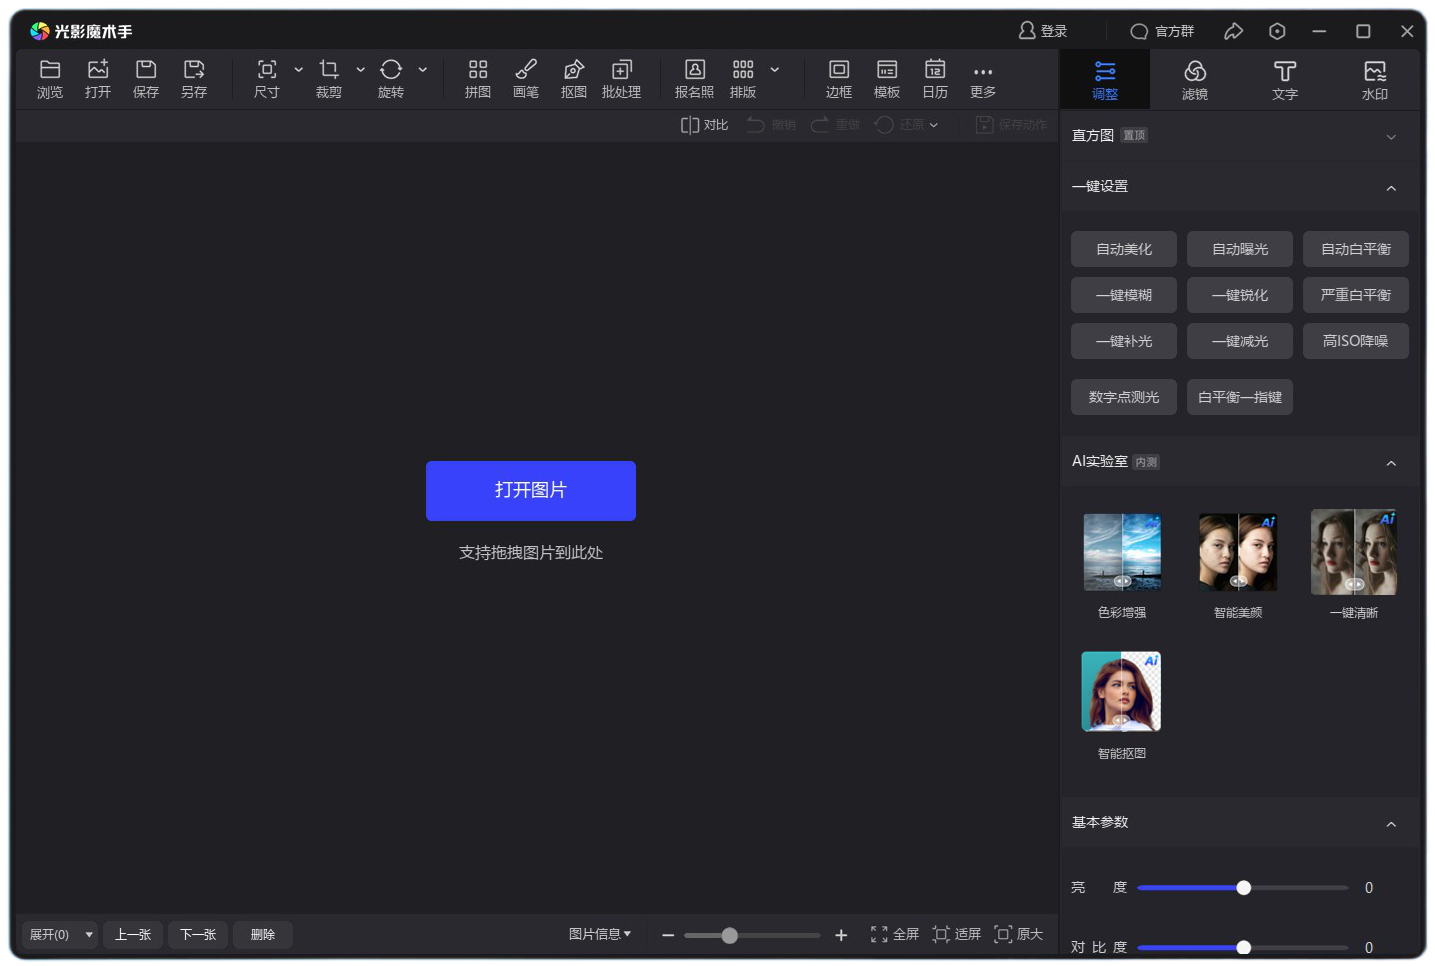Screen dimensions: 1435x966
Task: Click the 自动白平衡 button
Action: click(x=1356, y=249)
